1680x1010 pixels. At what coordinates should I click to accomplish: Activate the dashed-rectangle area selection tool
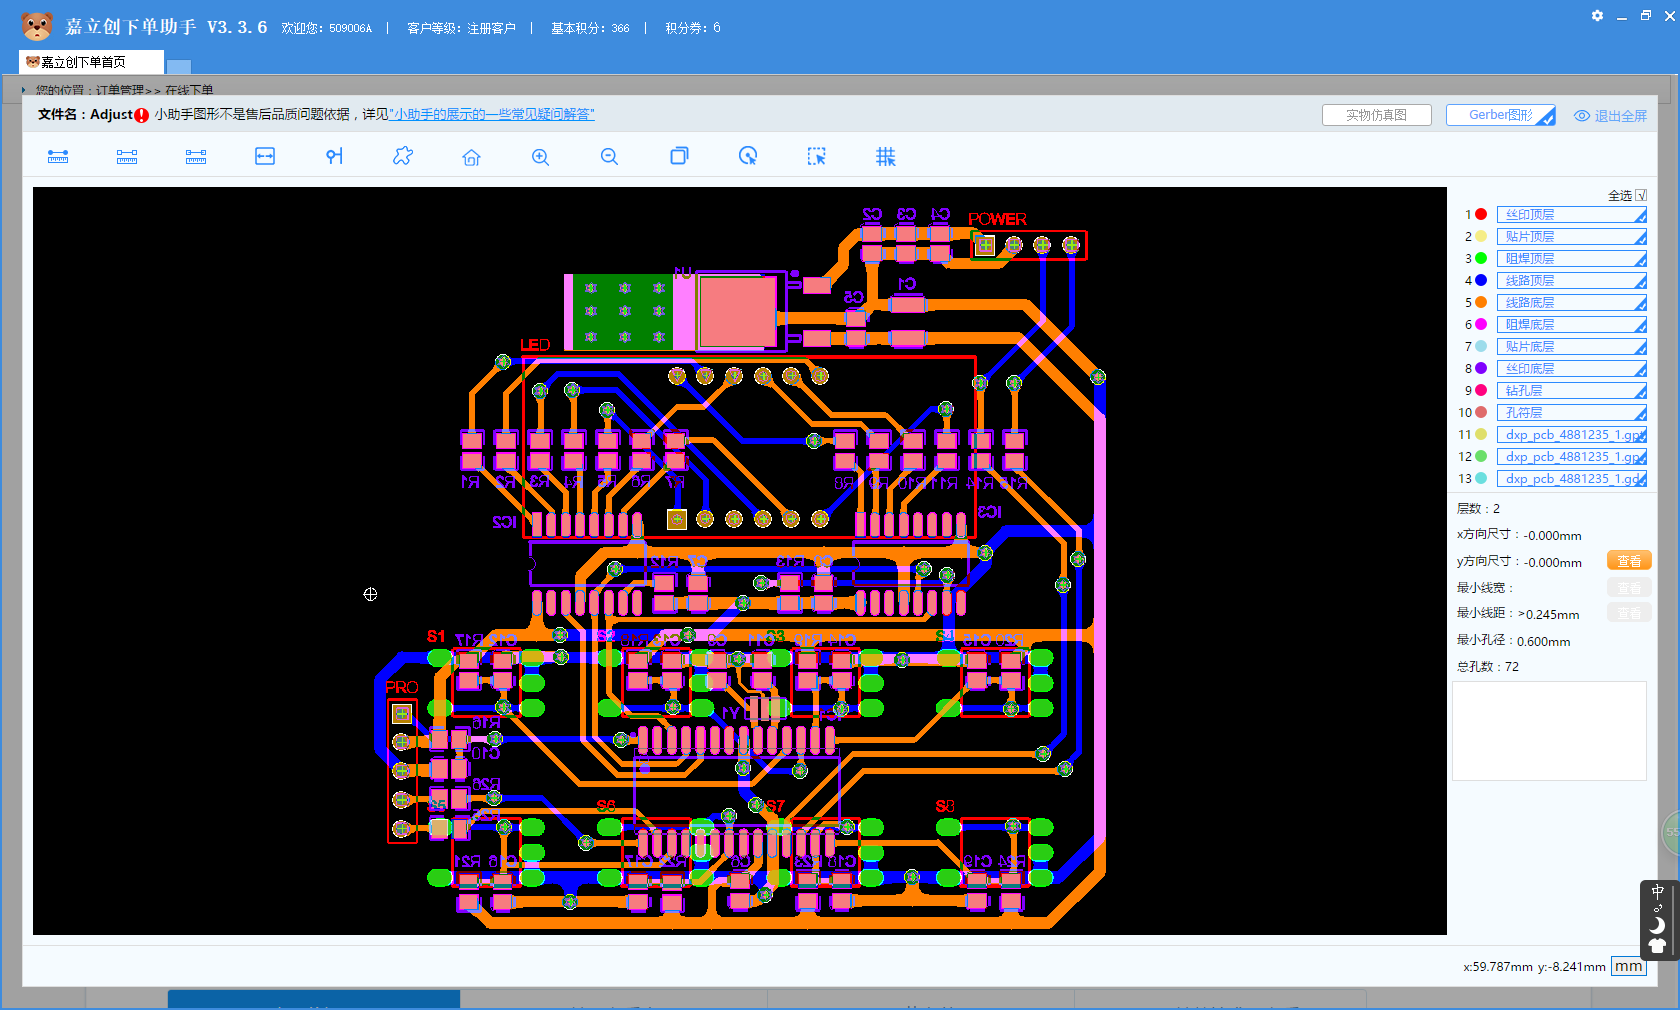[x=817, y=156]
